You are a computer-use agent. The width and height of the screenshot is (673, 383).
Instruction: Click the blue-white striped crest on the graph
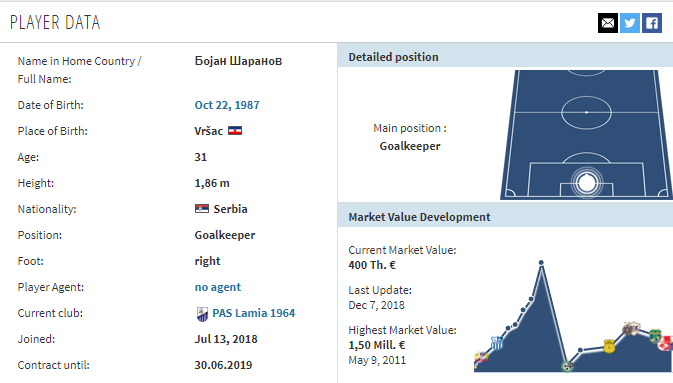497,343
